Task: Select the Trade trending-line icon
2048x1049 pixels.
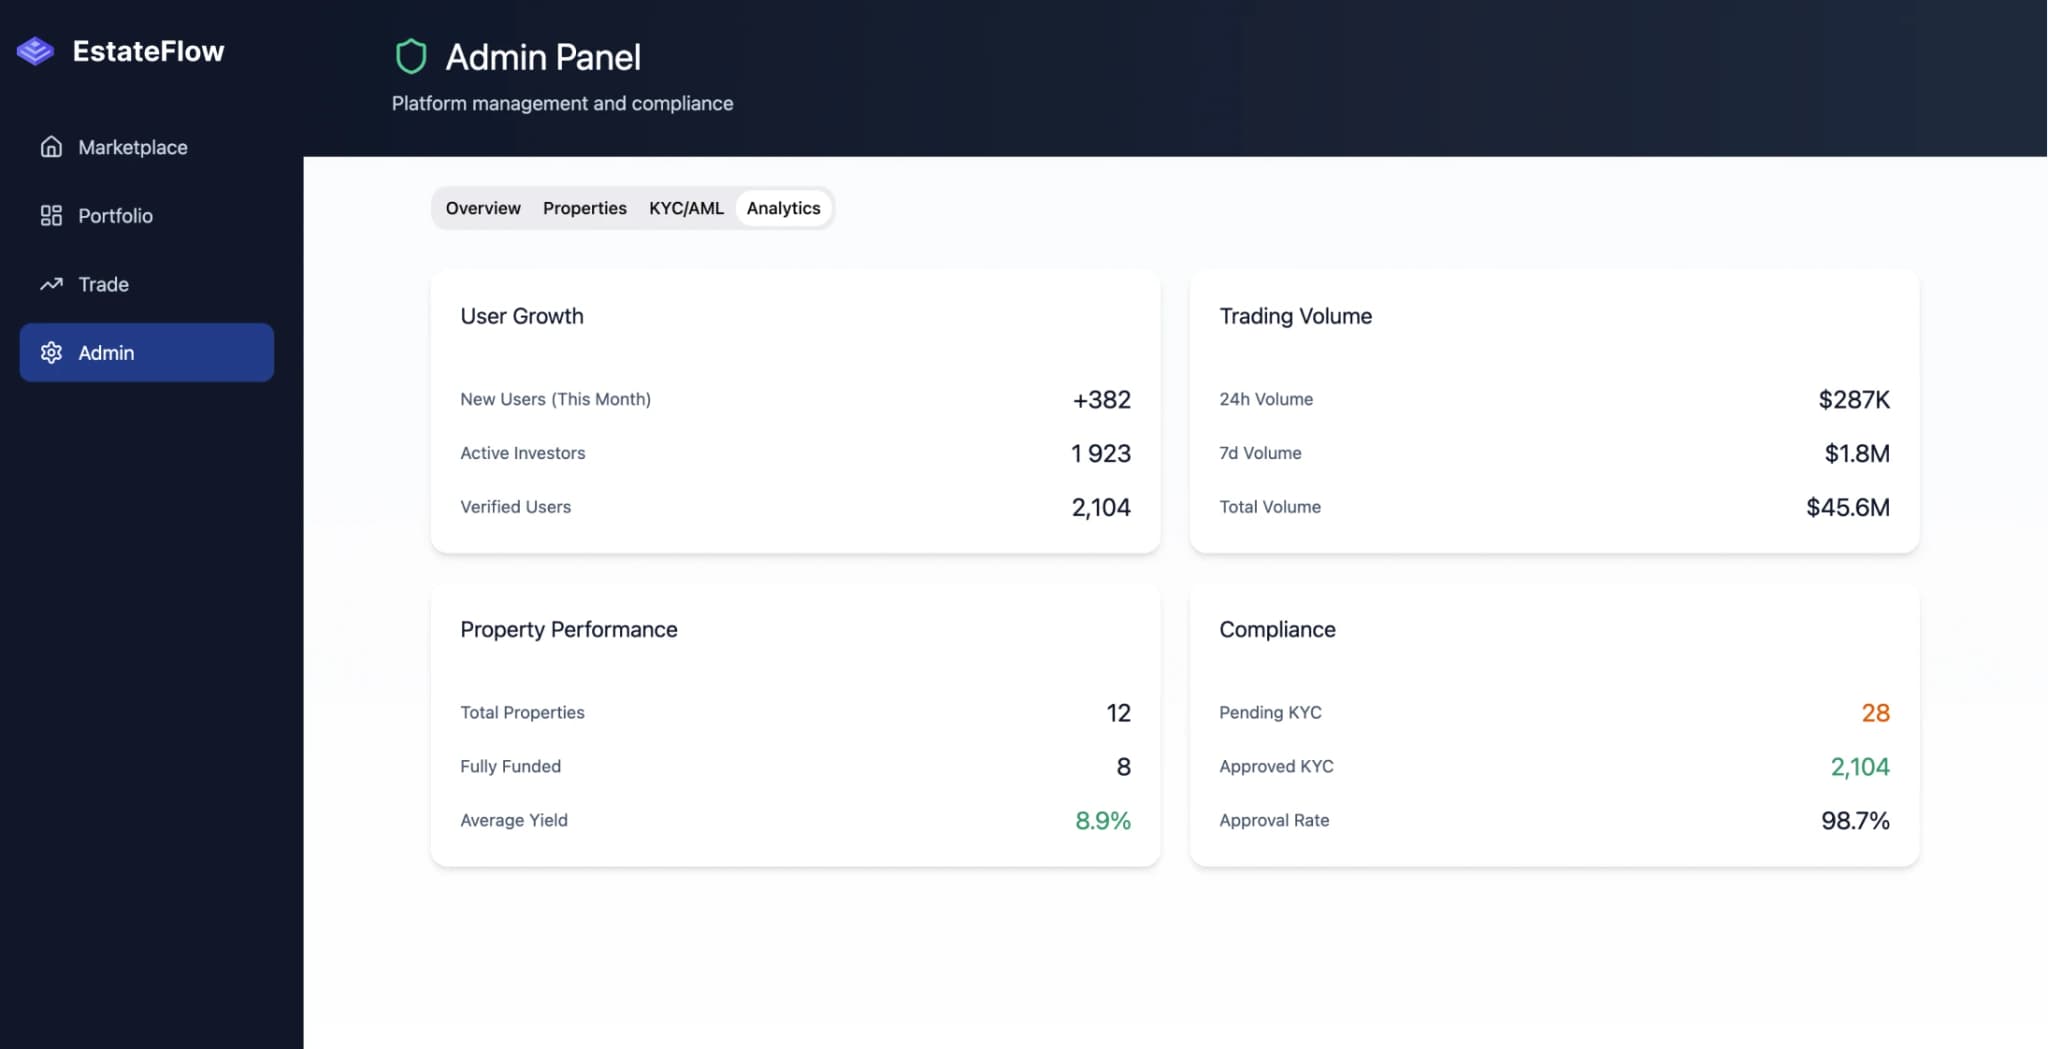Action: 51,284
